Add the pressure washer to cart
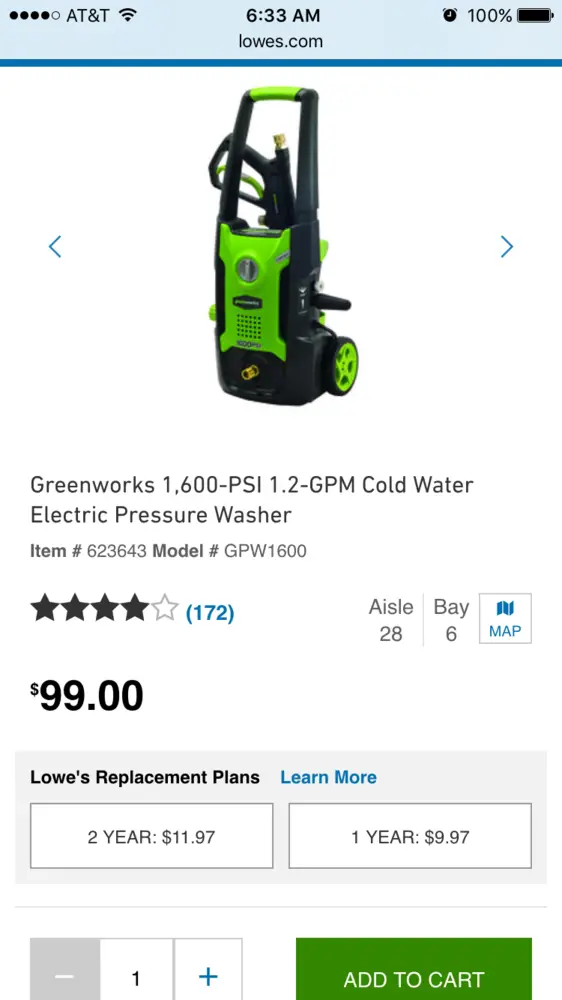 pyautogui.click(x=414, y=969)
